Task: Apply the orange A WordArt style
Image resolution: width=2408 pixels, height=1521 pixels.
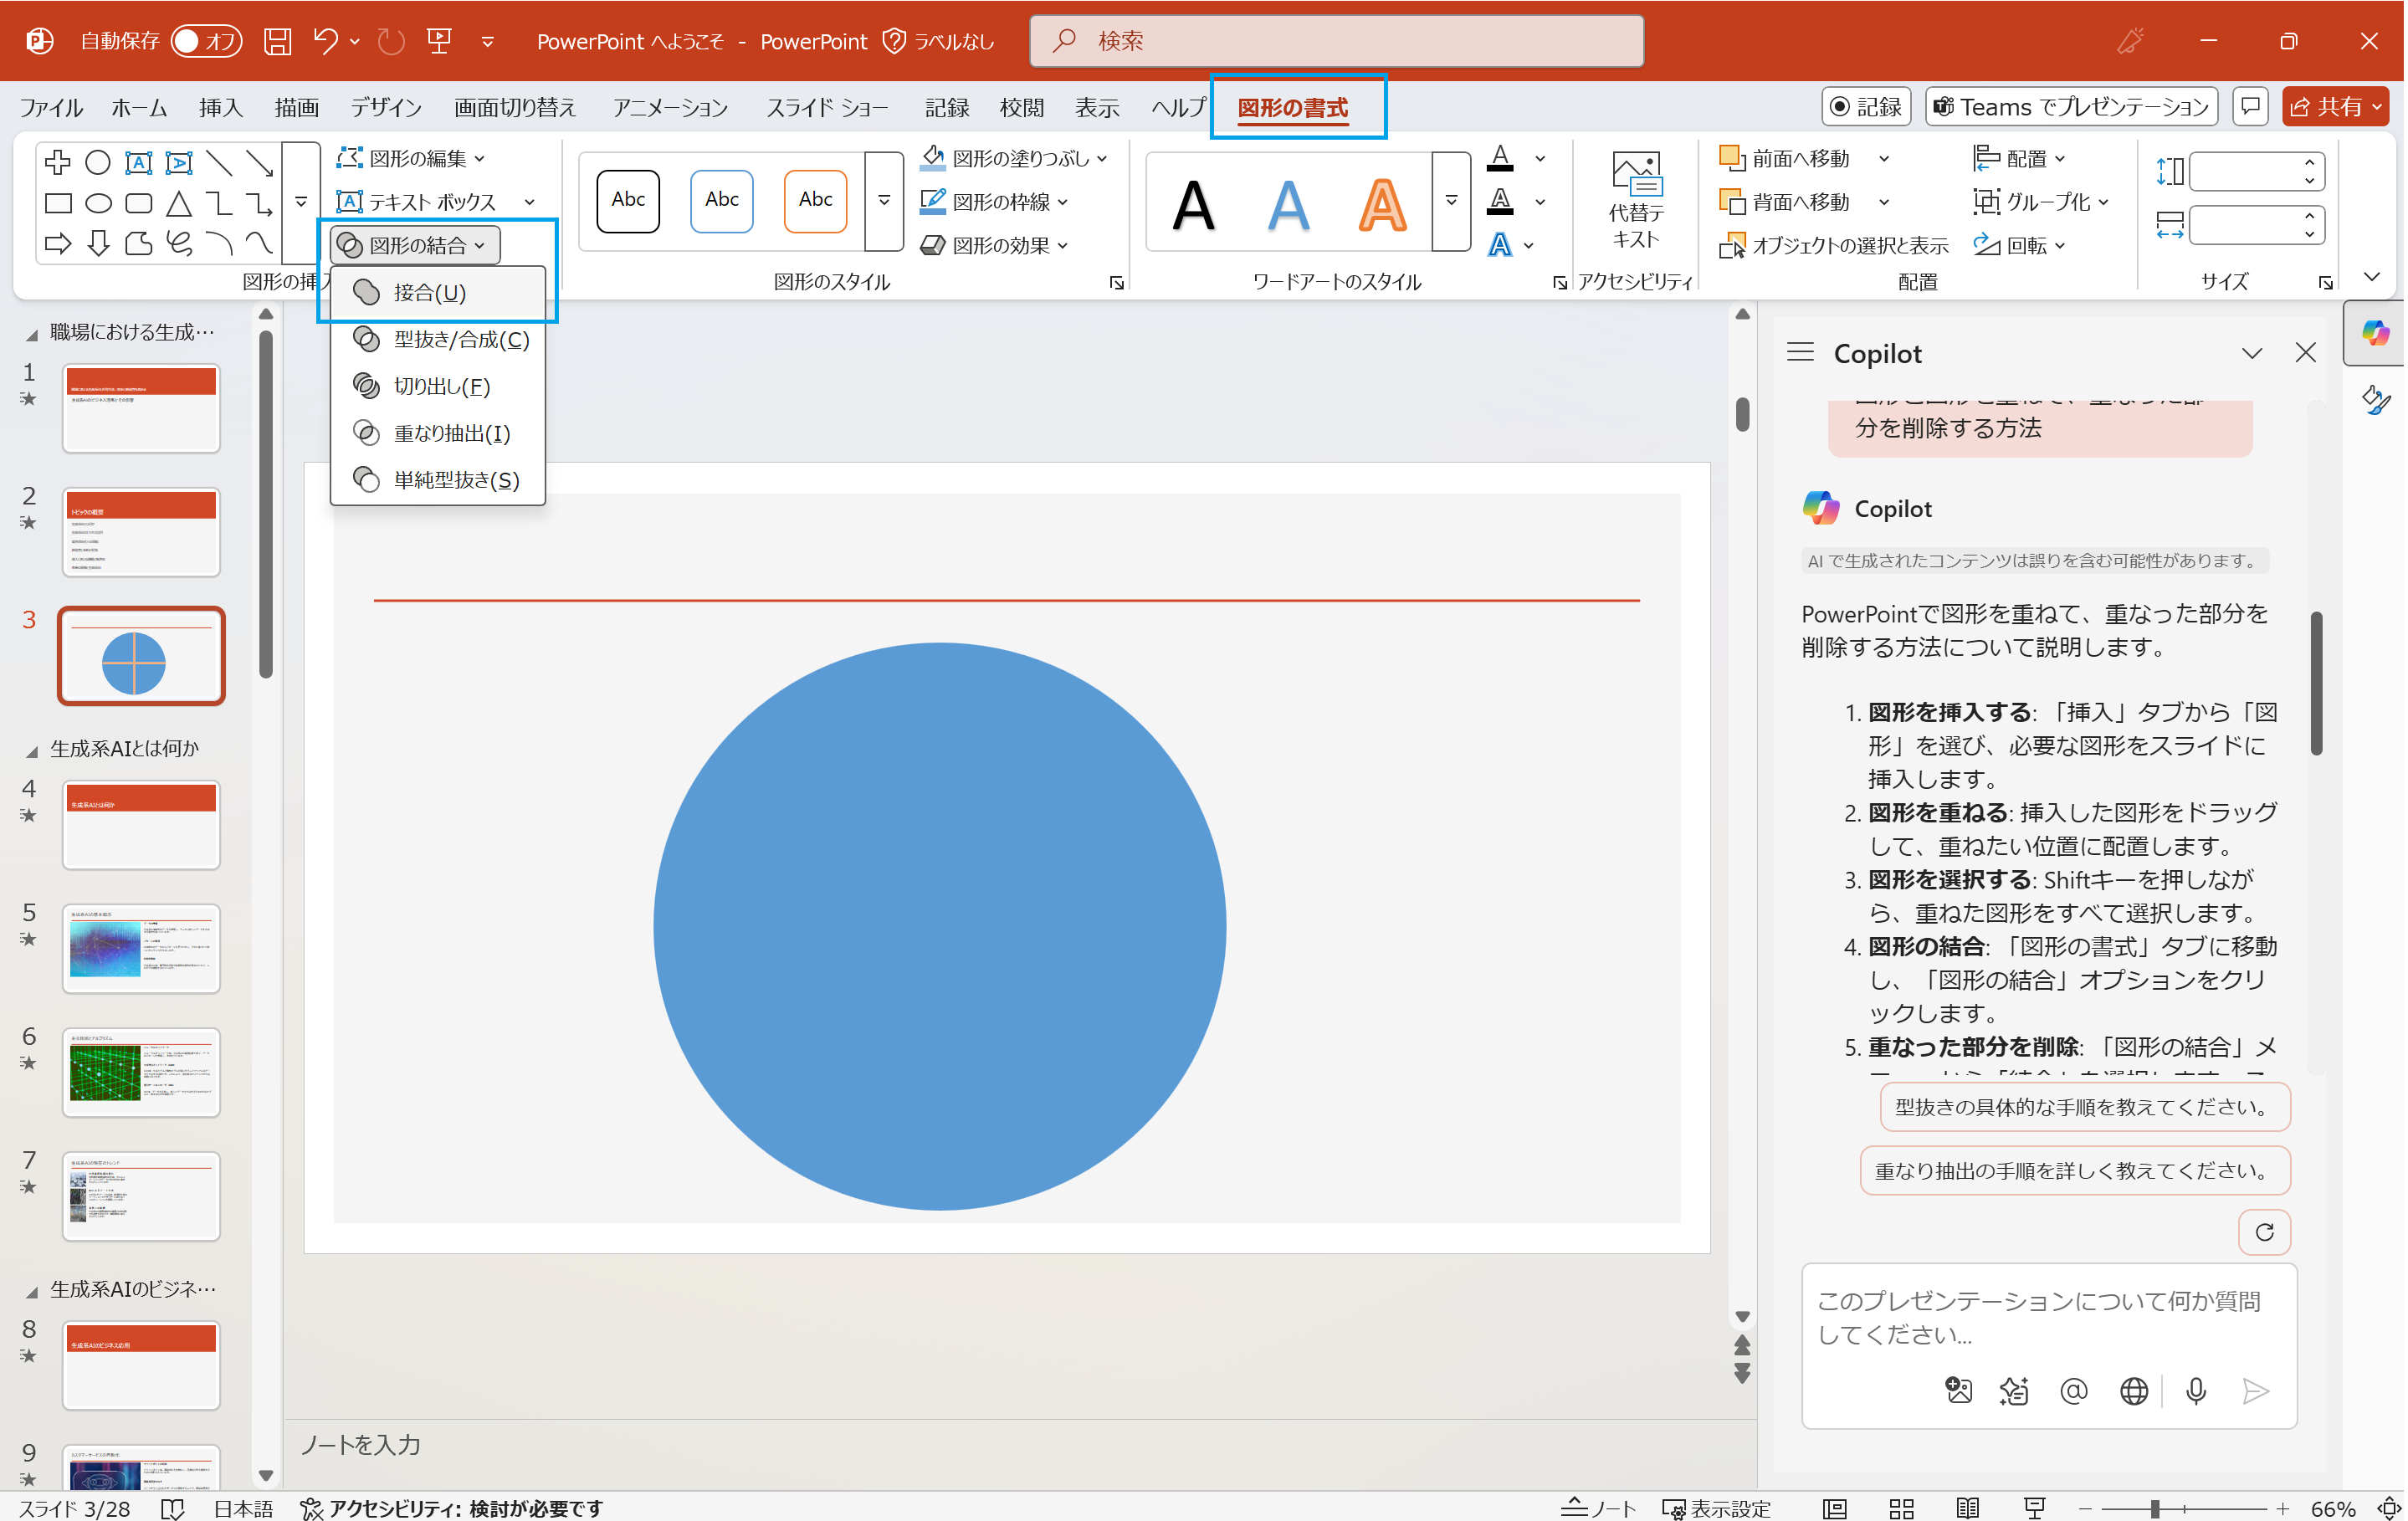Action: click(x=1382, y=204)
